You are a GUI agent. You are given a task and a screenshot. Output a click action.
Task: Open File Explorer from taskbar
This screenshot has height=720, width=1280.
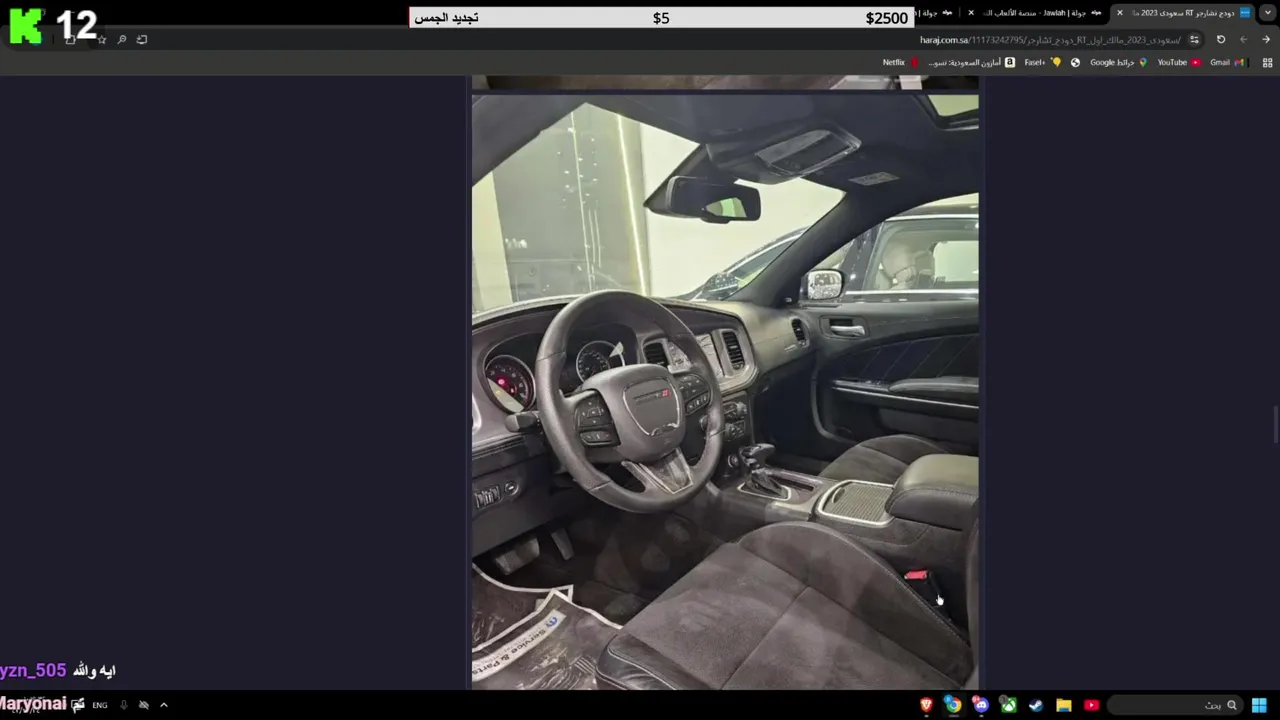click(x=1064, y=705)
